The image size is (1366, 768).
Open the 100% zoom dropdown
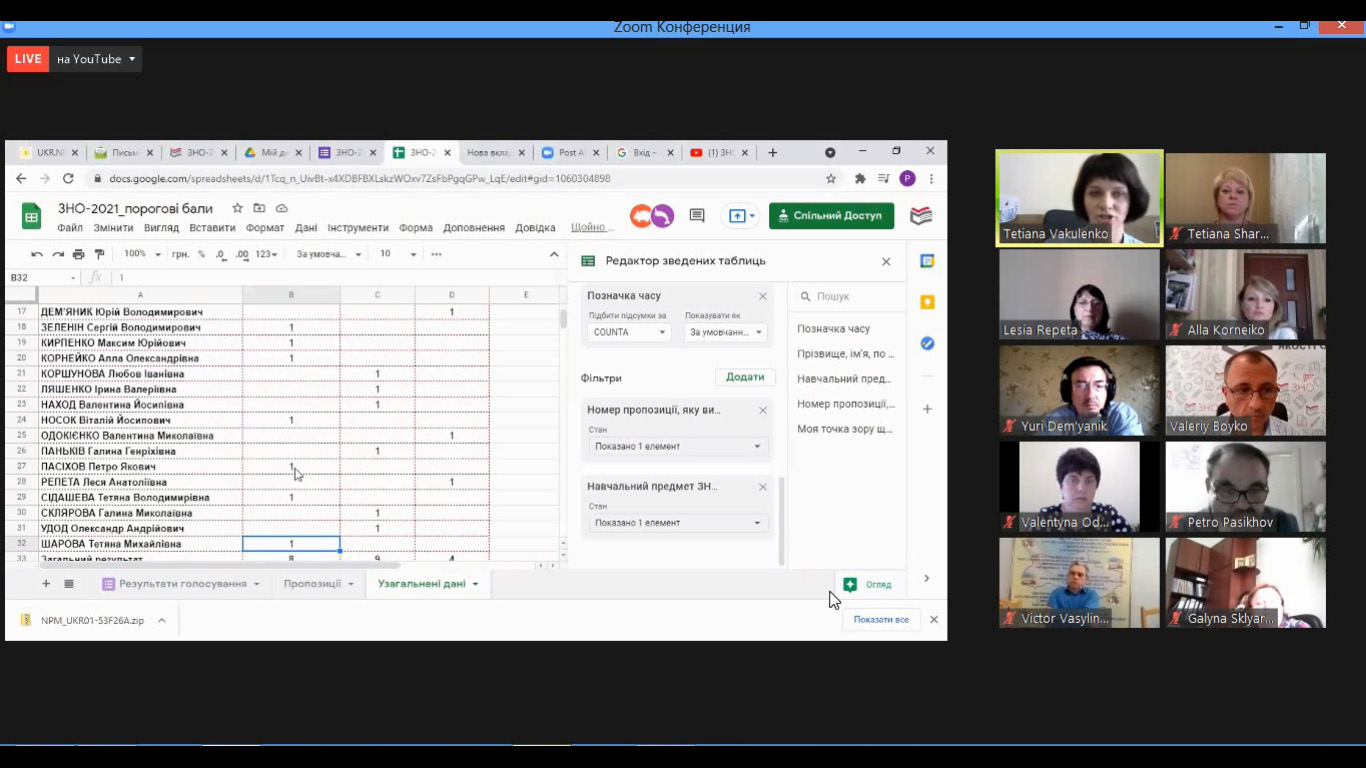click(141, 254)
